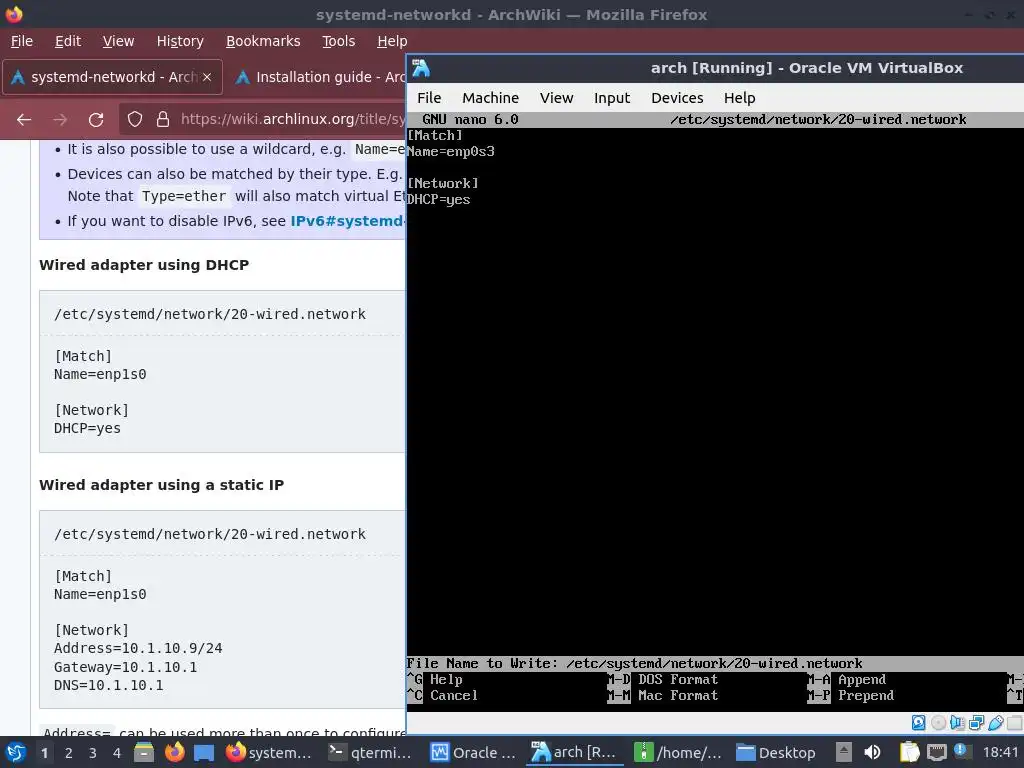Open VirtualBox File menu
Screen dimensions: 1024x768
point(429,98)
